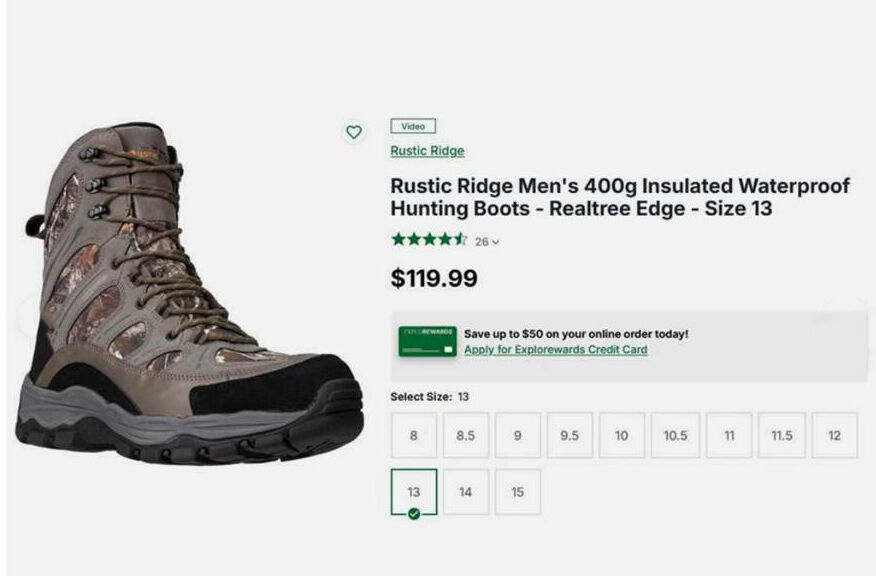Open the Rustic Ridge brand link
The height and width of the screenshot is (576, 876).
(427, 151)
